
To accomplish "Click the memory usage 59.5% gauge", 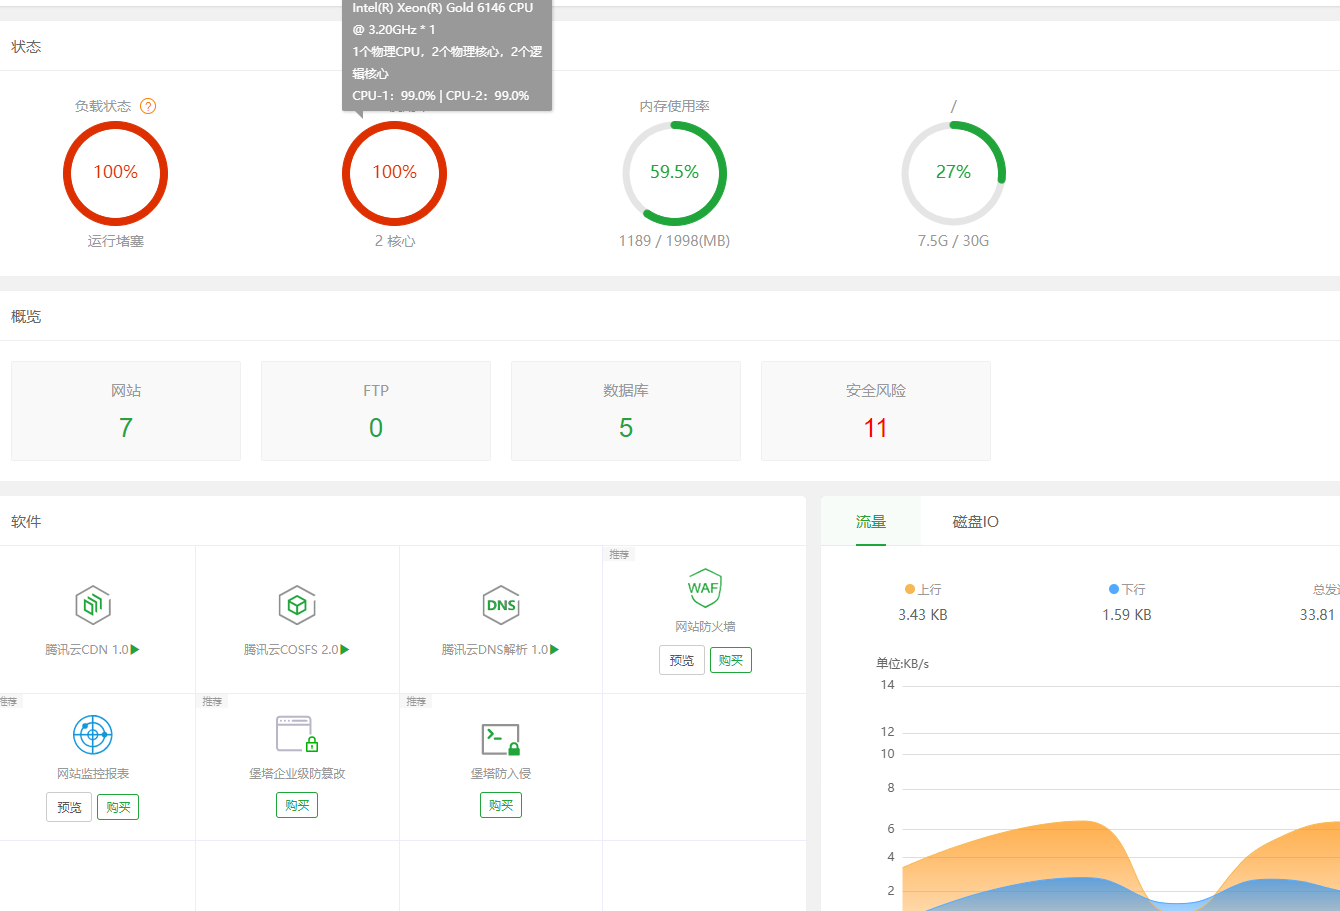I will 674,173.
